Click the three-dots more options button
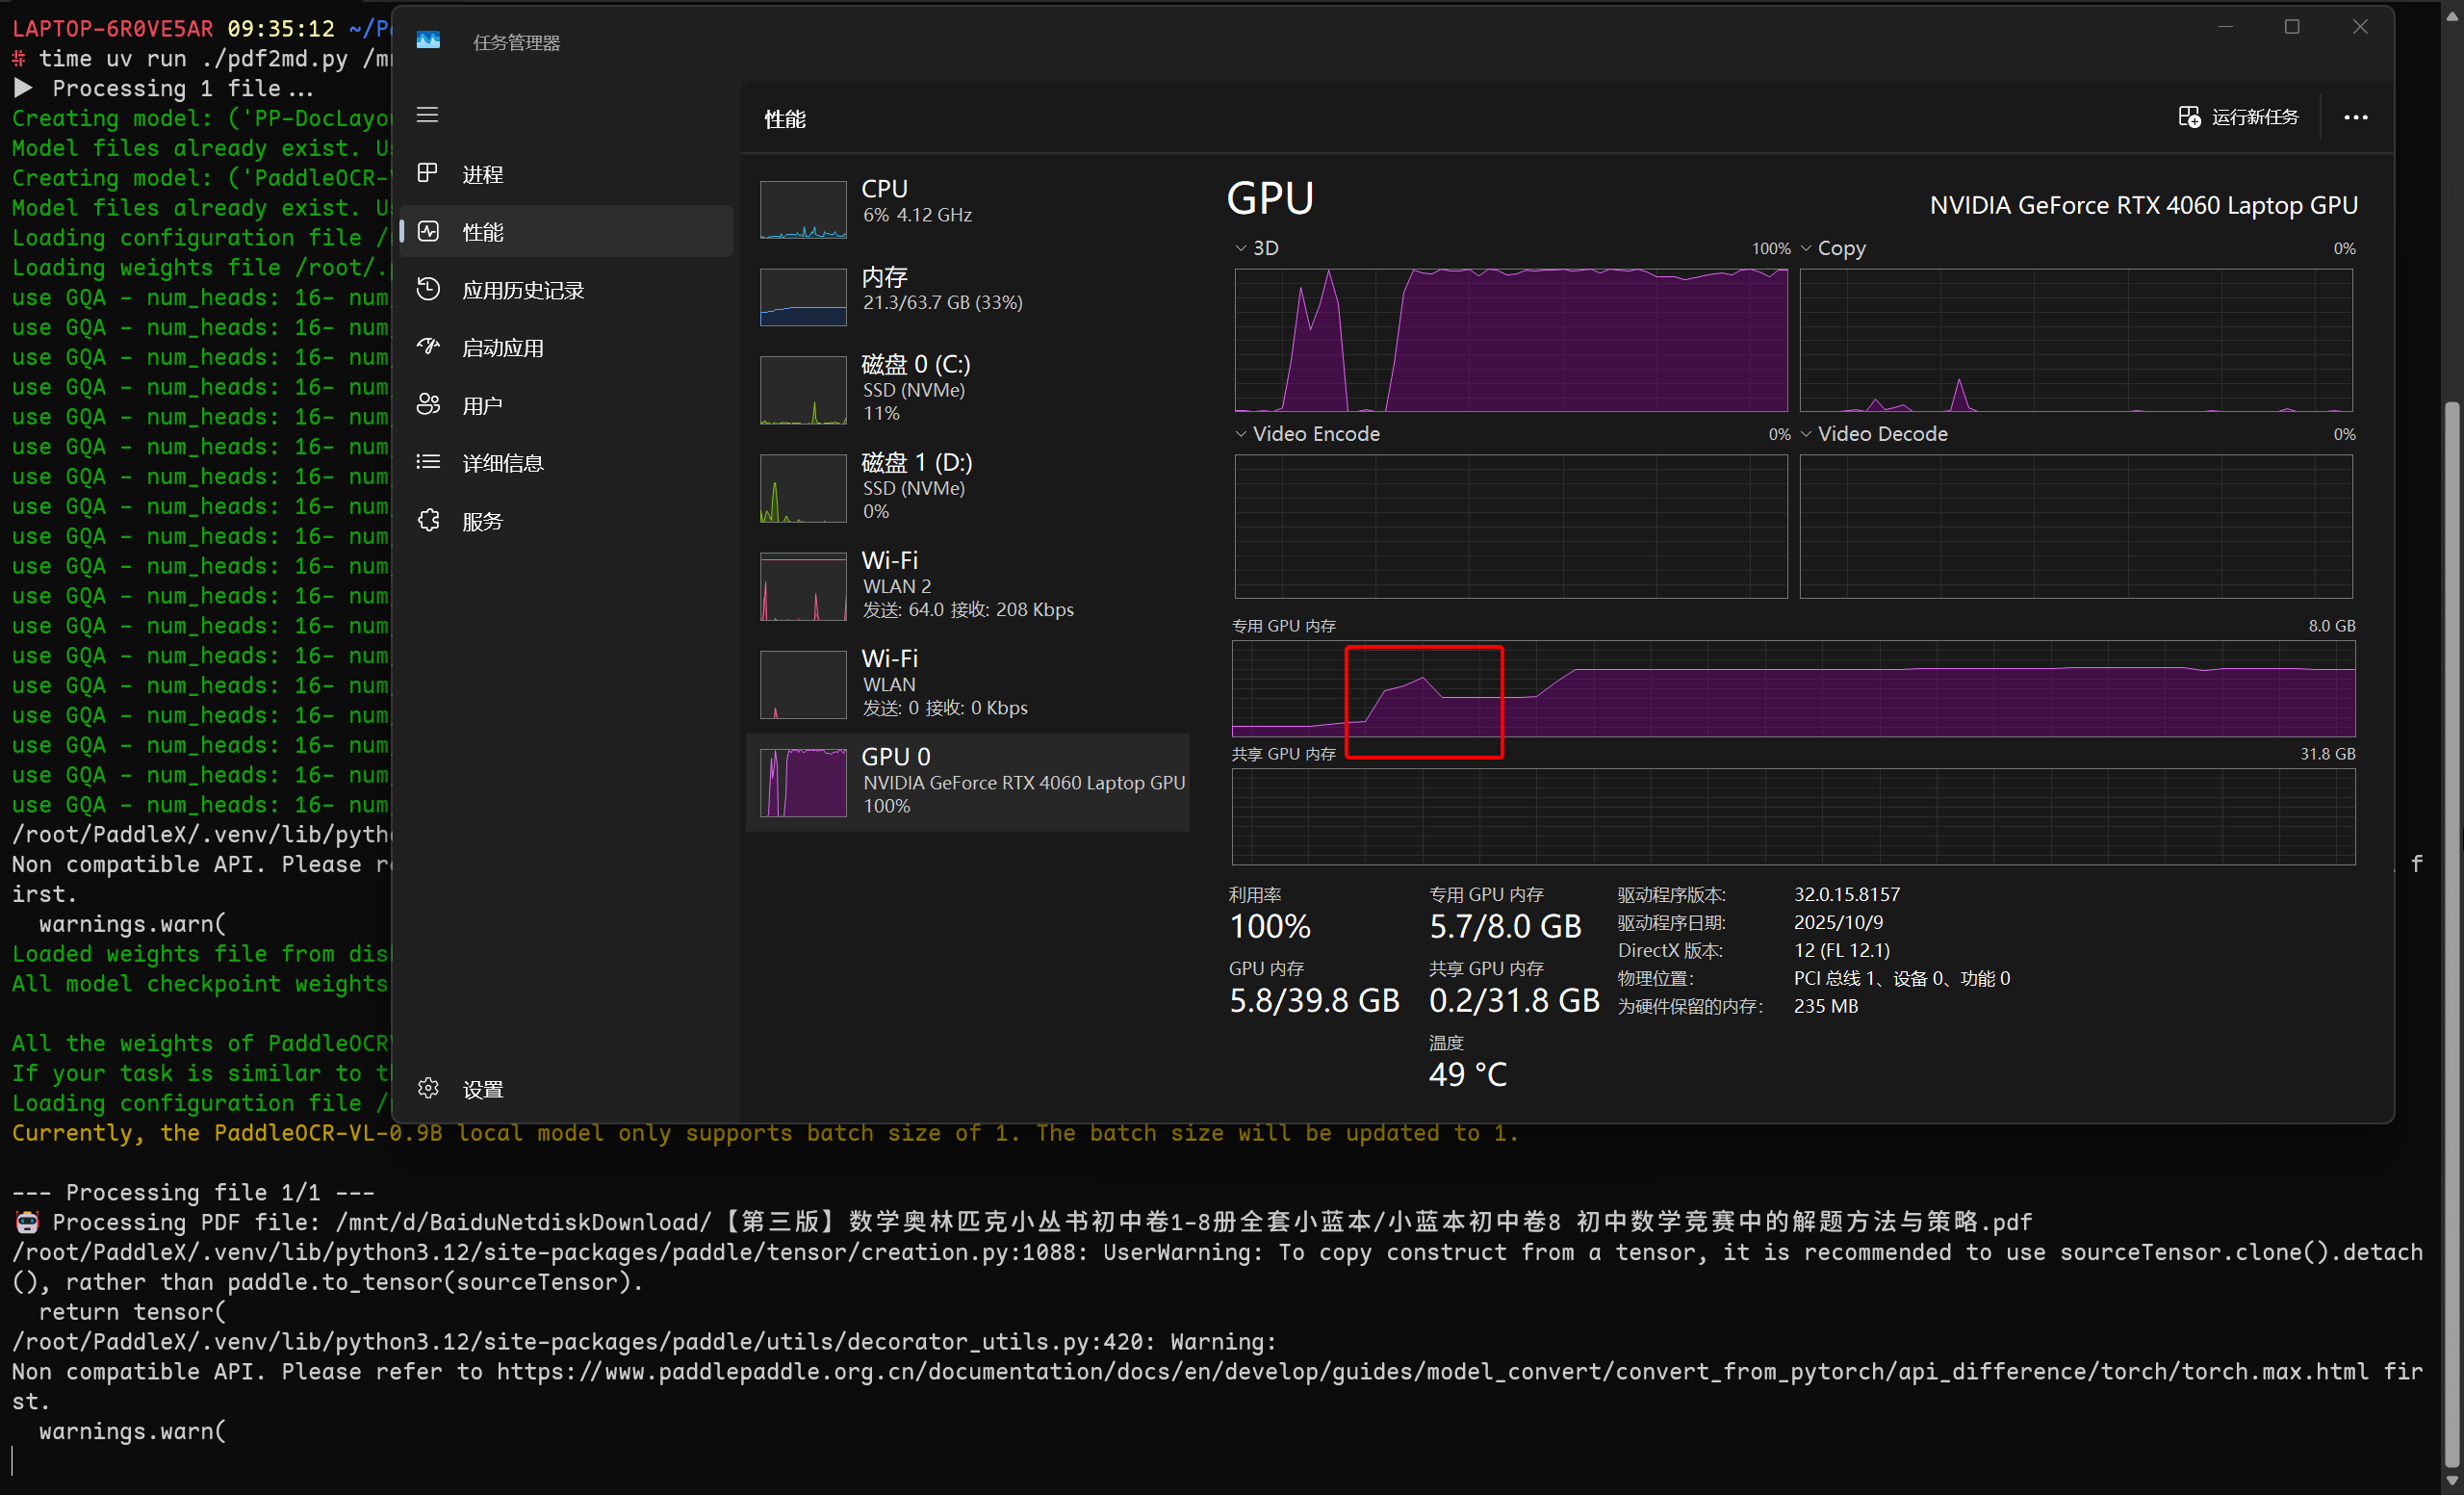The image size is (2464, 1495). tap(2355, 117)
